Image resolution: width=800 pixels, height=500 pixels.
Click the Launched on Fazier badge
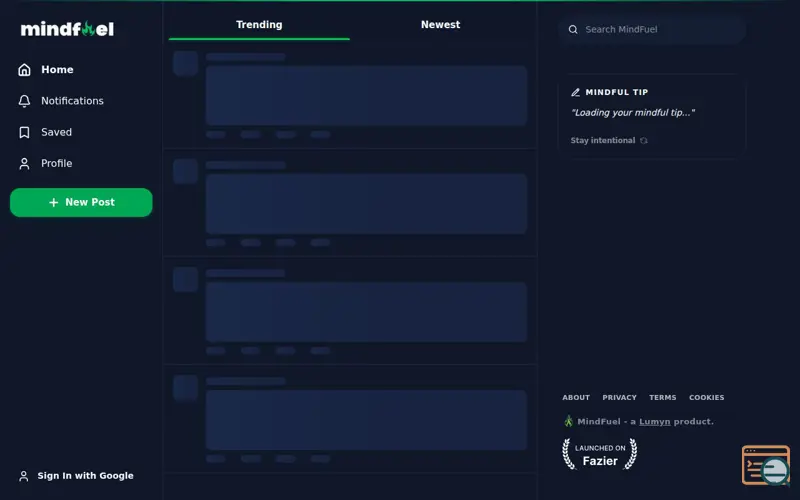pyautogui.click(x=599, y=454)
